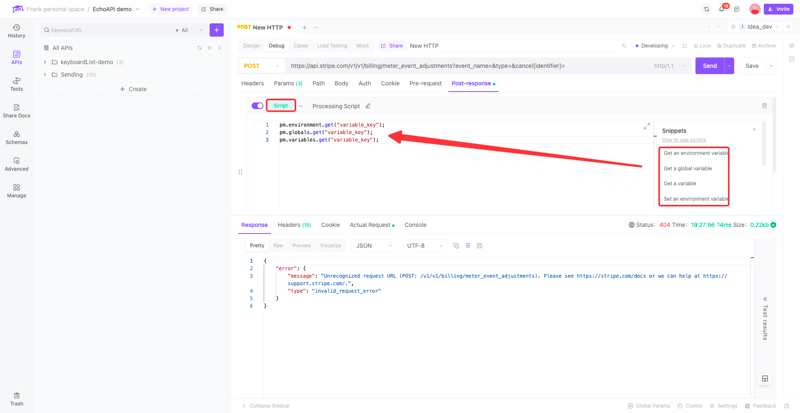800x413 pixels.
Task: Open the Tests sidebar section
Action: tap(16, 84)
